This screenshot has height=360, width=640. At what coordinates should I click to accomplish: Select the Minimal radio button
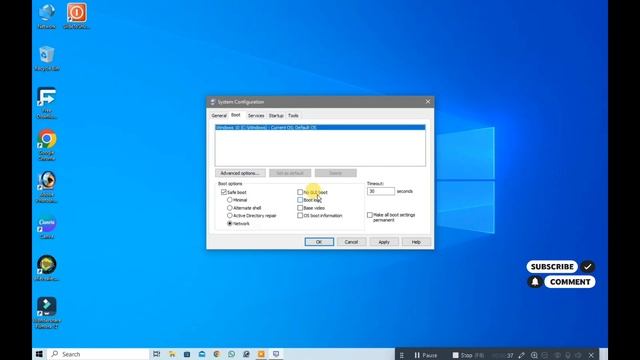(230, 200)
